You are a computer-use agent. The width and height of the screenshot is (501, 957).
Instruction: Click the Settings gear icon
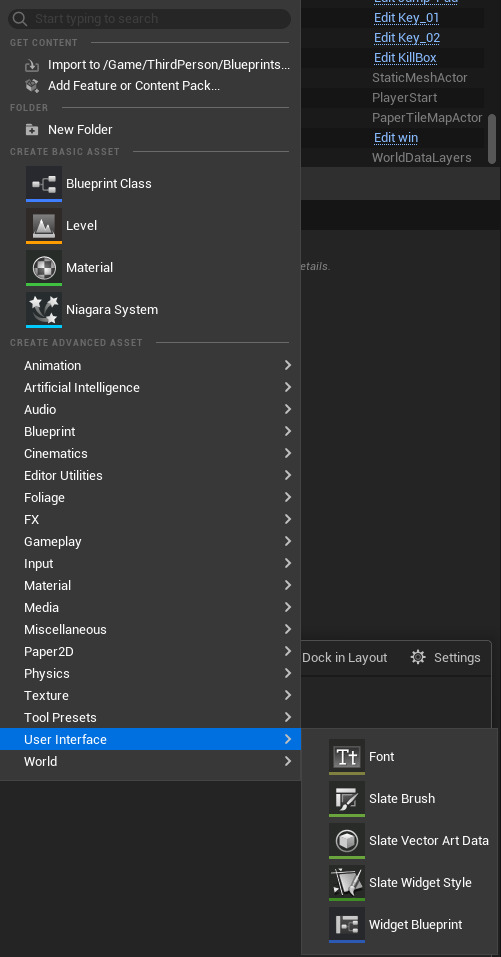[x=418, y=657]
